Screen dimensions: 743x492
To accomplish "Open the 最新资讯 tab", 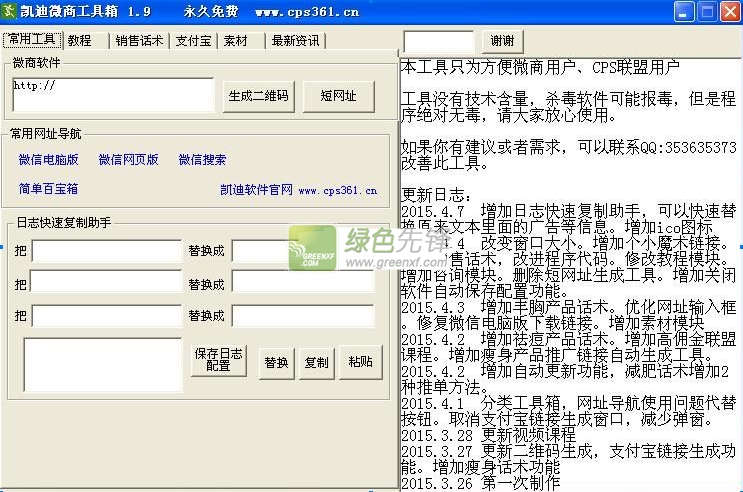I will (296, 41).
